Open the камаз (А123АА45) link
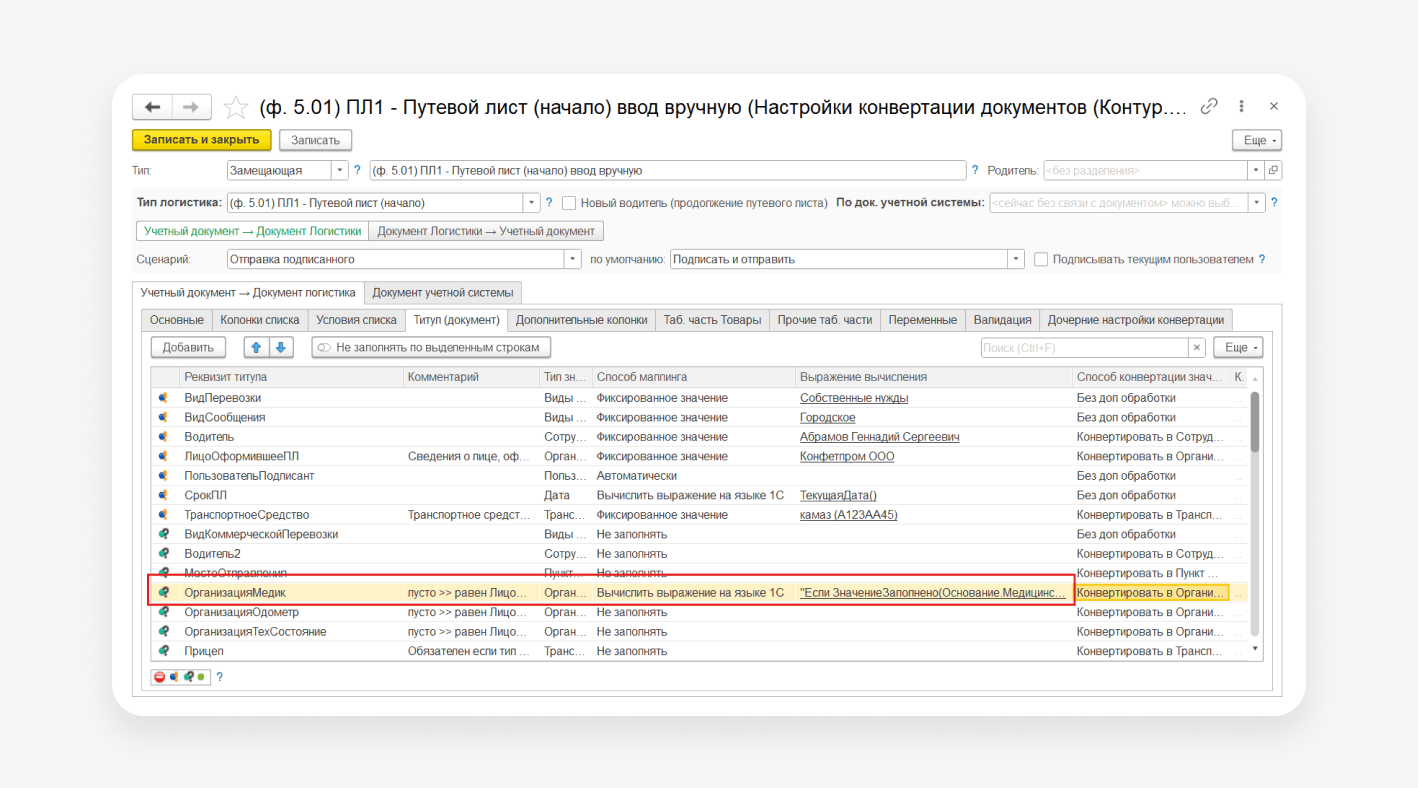Viewport: 1418px width, 788px height. tap(849, 515)
